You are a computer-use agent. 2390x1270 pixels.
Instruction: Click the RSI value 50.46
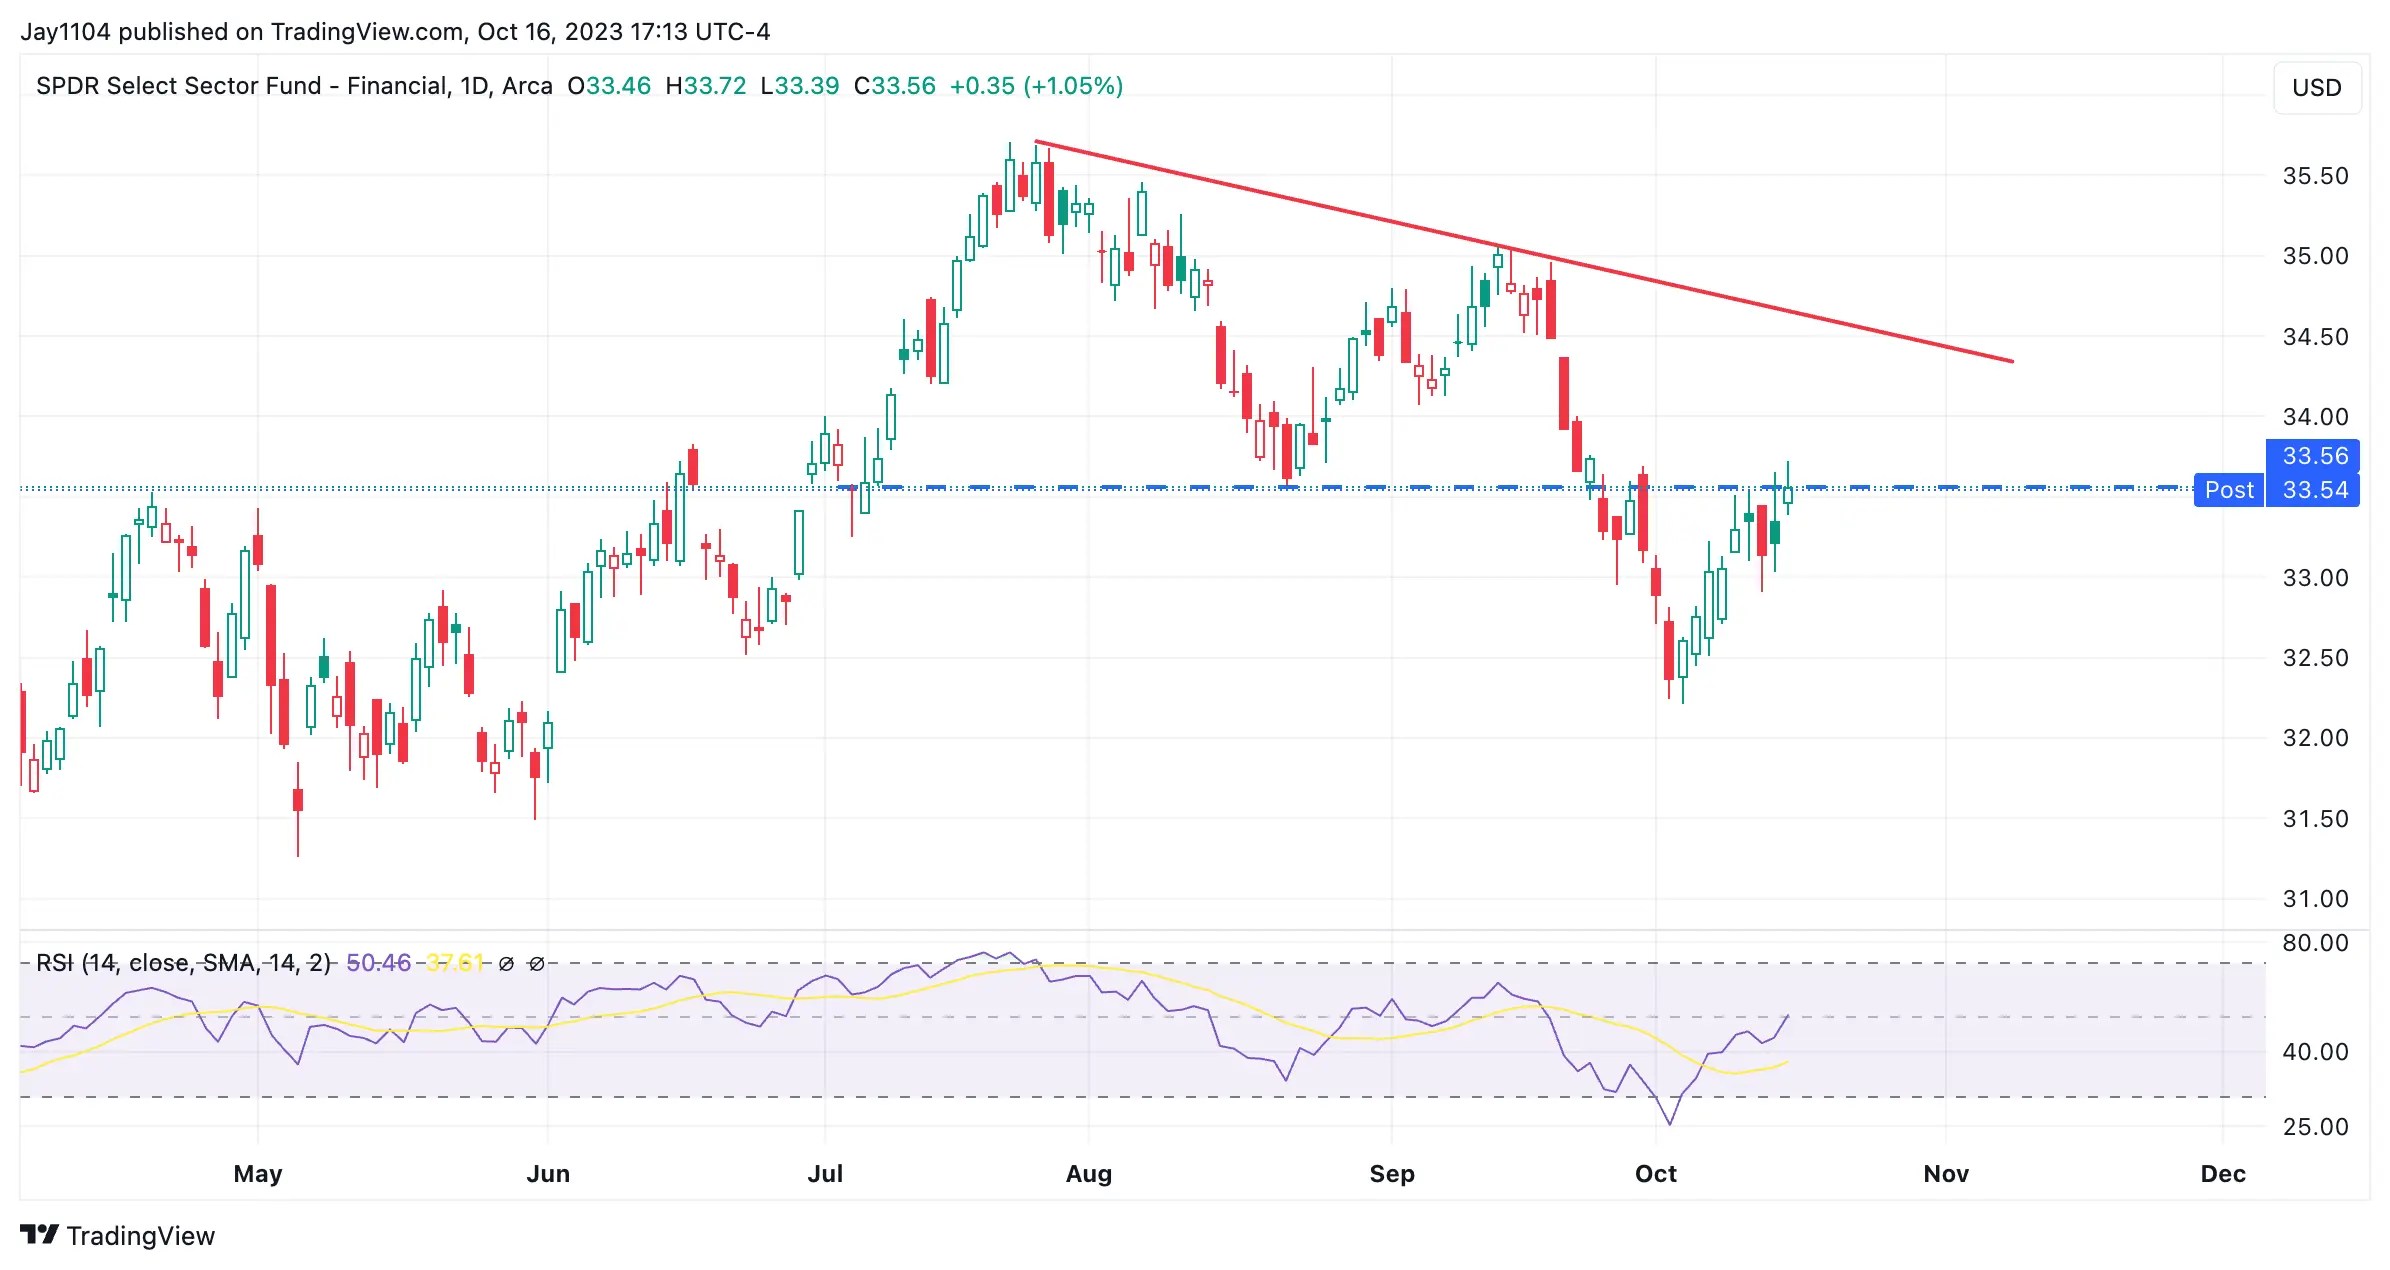tap(378, 963)
